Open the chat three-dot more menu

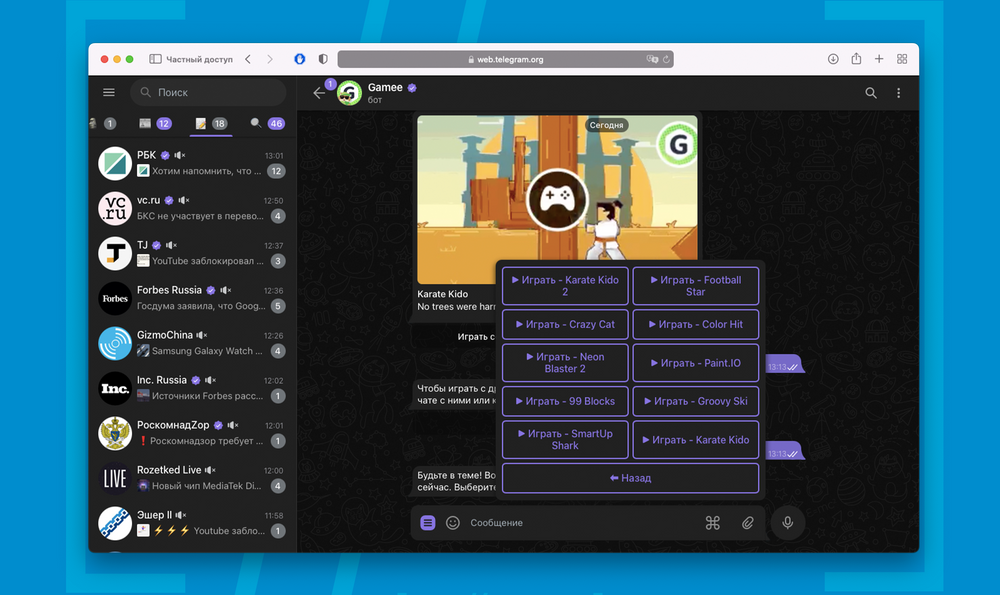899,93
